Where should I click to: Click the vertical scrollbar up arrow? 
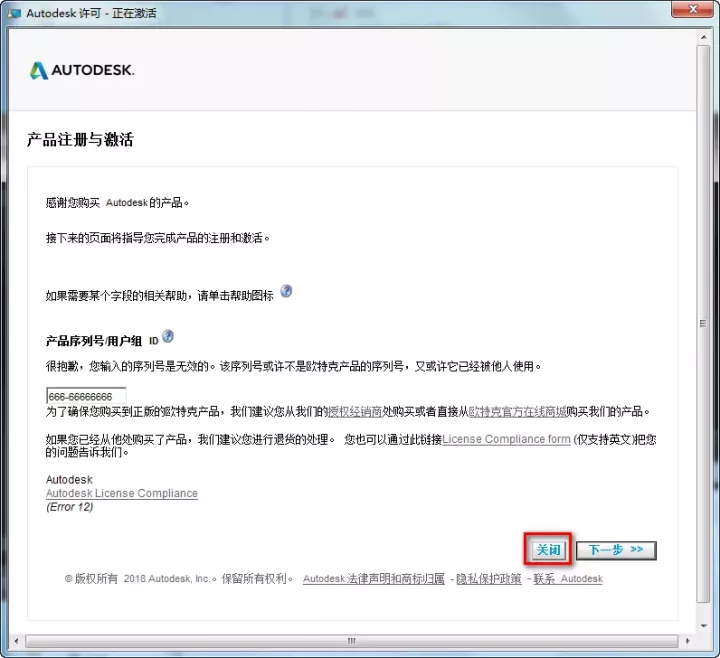click(703, 36)
